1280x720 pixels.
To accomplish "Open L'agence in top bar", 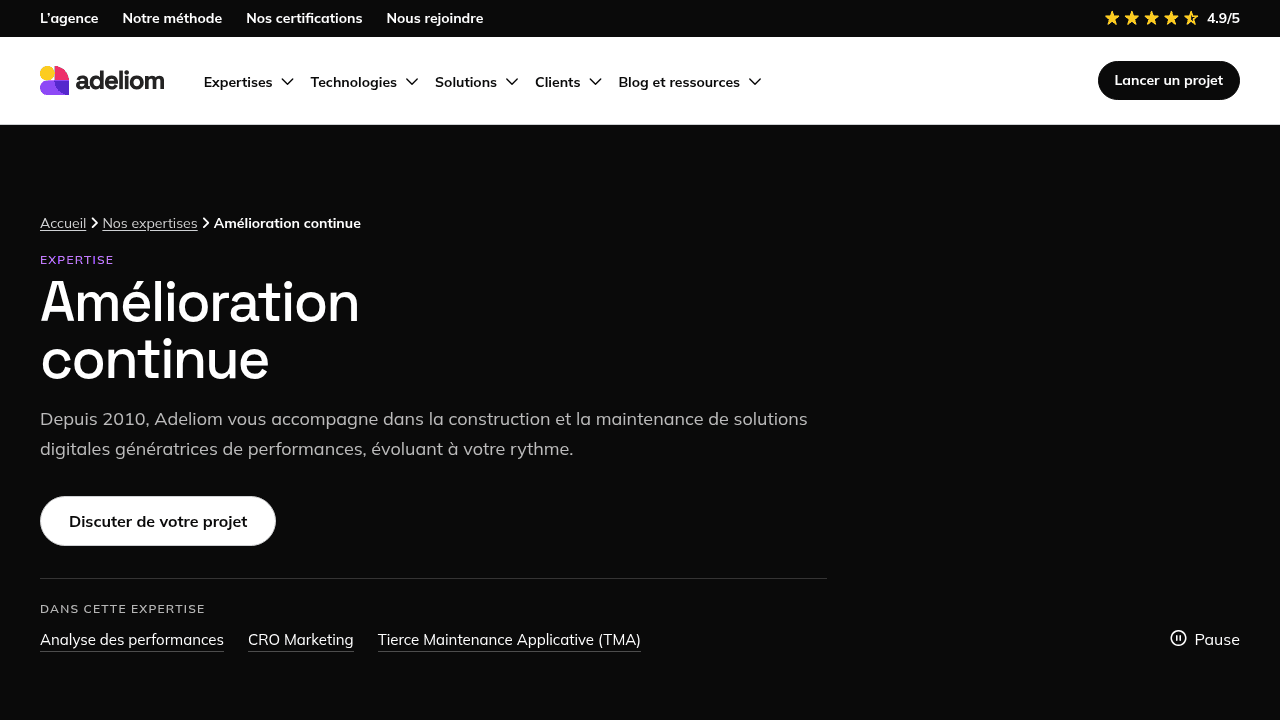I will (x=69, y=18).
